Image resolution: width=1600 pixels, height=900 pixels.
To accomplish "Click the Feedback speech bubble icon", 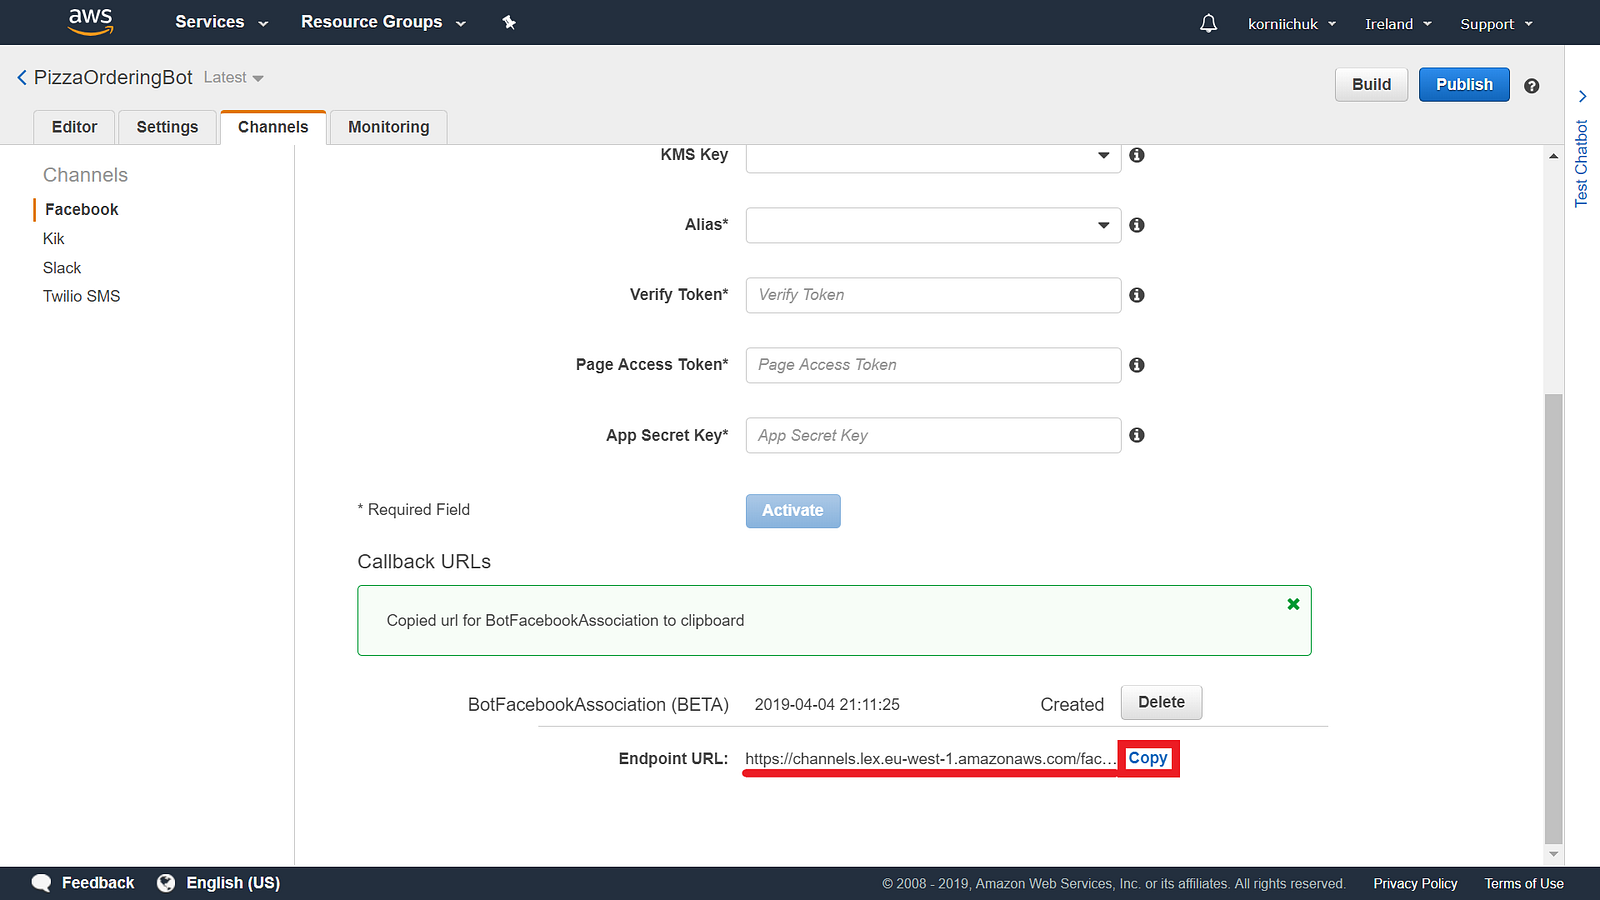I will coord(41,883).
